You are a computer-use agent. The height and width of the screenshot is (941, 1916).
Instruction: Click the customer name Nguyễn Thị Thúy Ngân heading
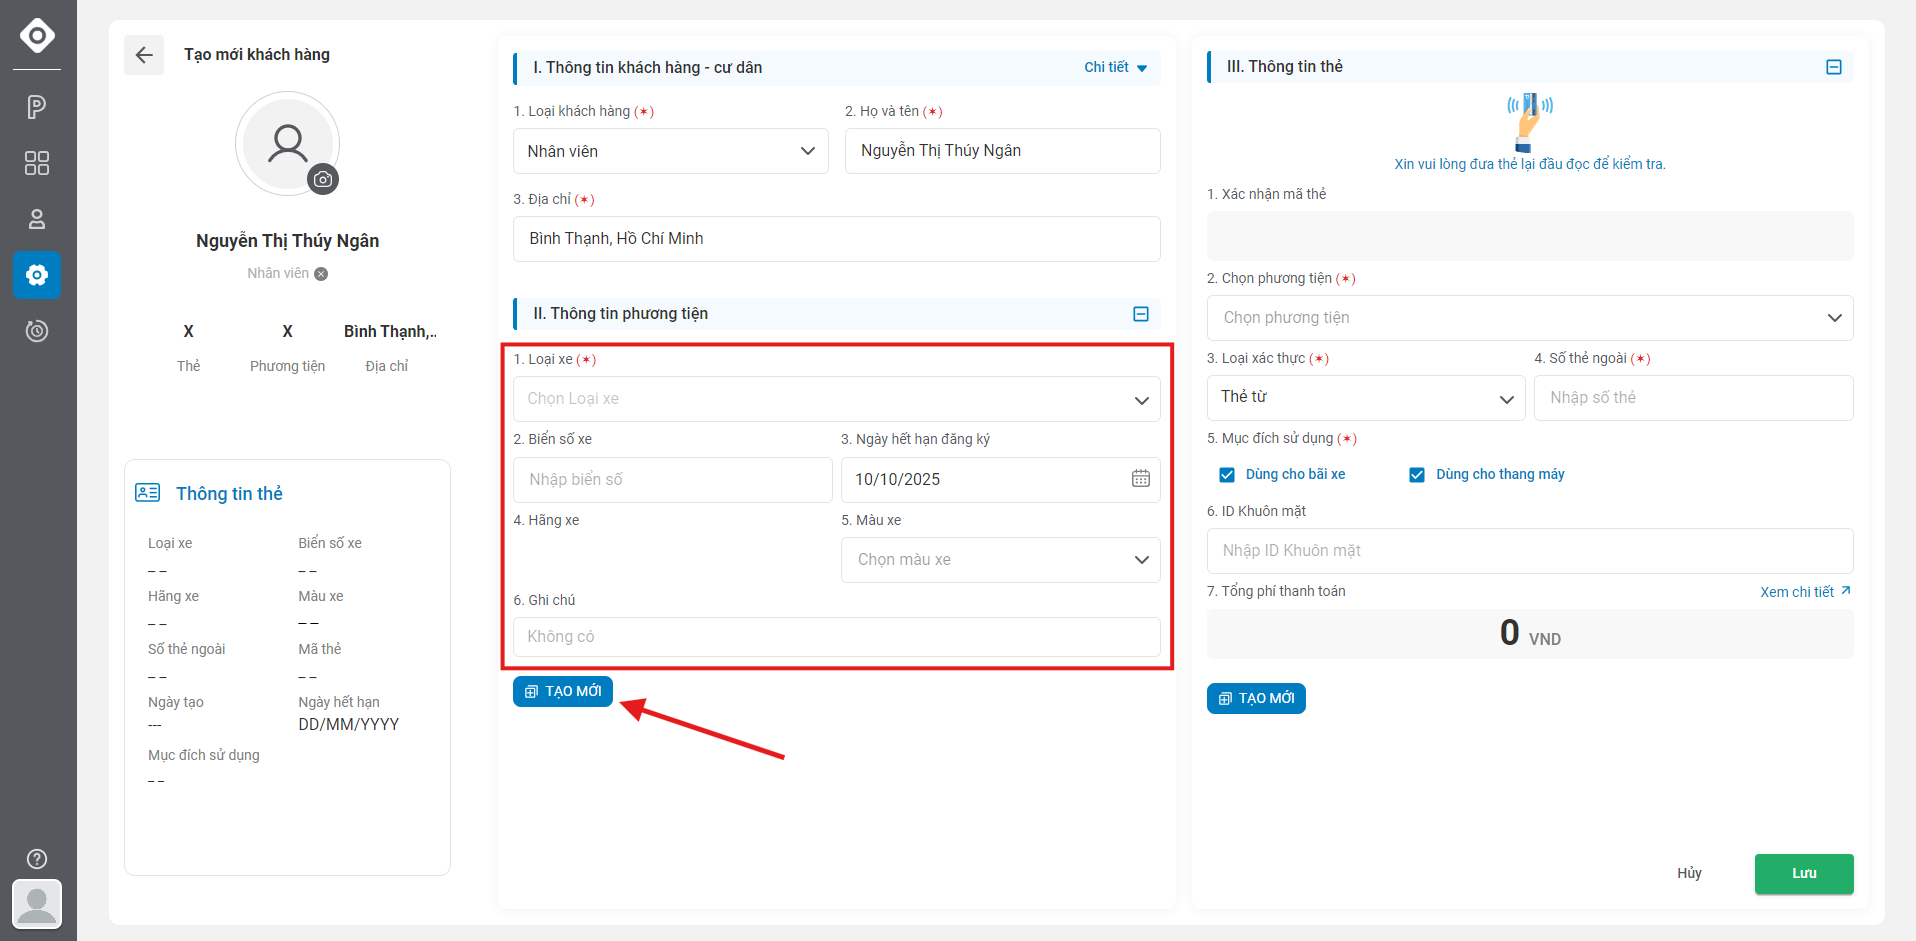pyautogui.click(x=287, y=241)
